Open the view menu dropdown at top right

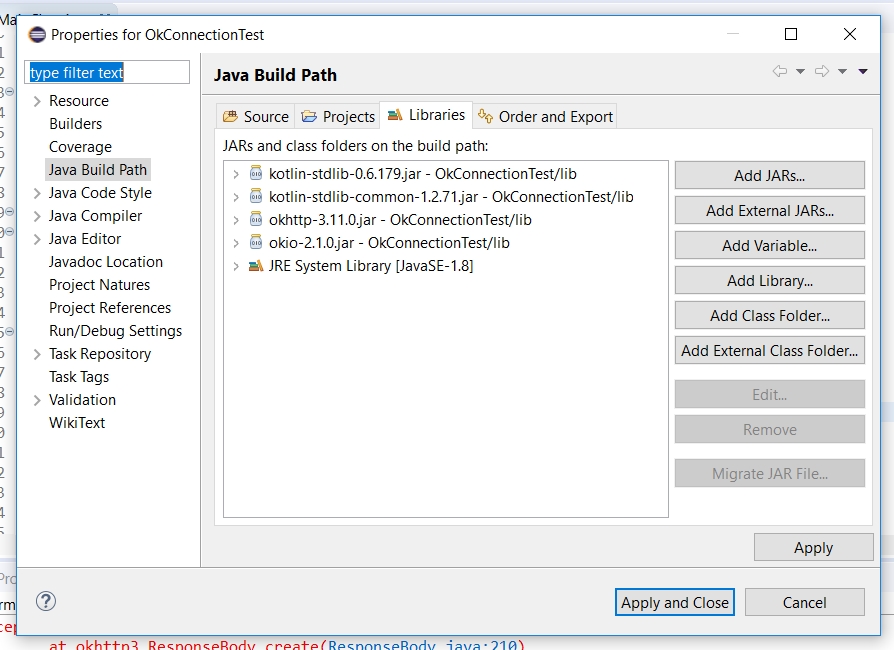click(x=862, y=71)
